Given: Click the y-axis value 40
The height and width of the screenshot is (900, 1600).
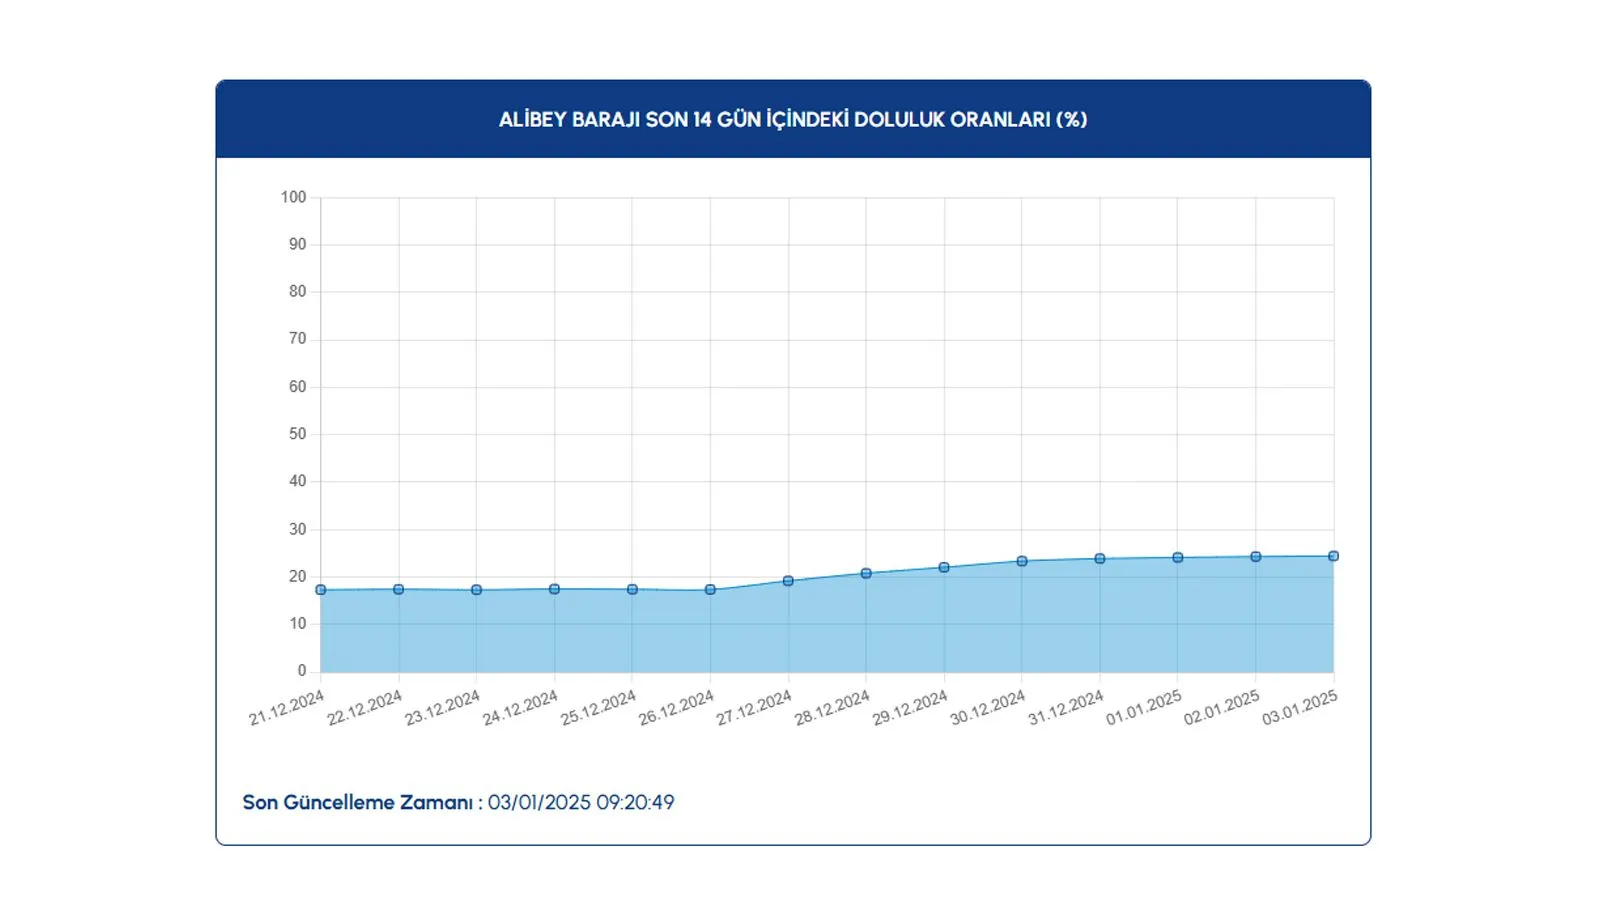Looking at the screenshot, I should coord(298,481).
